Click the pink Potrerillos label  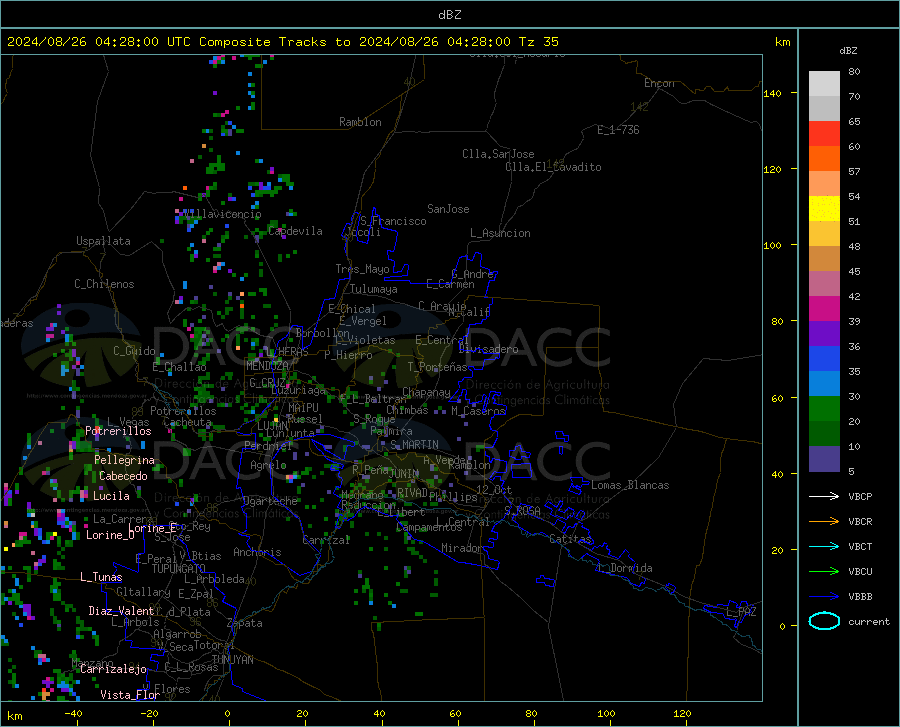pyautogui.click(x=118, y=431)
